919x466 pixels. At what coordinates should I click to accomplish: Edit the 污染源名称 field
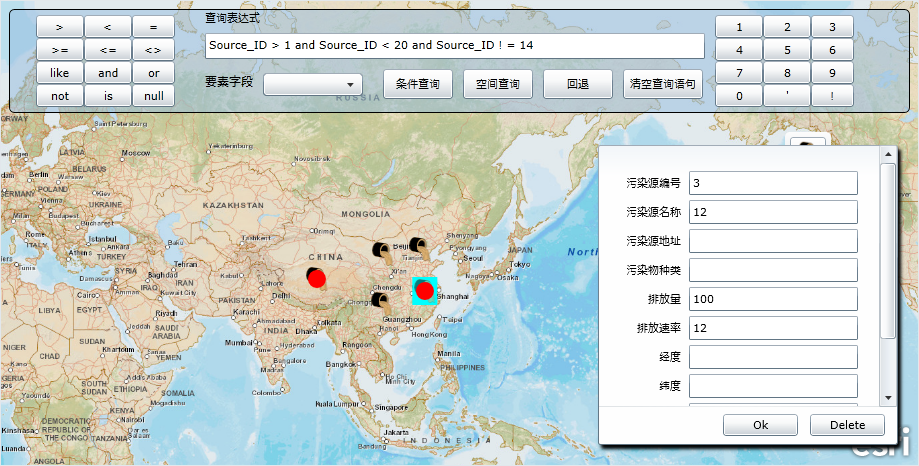(x=773, y=212)
